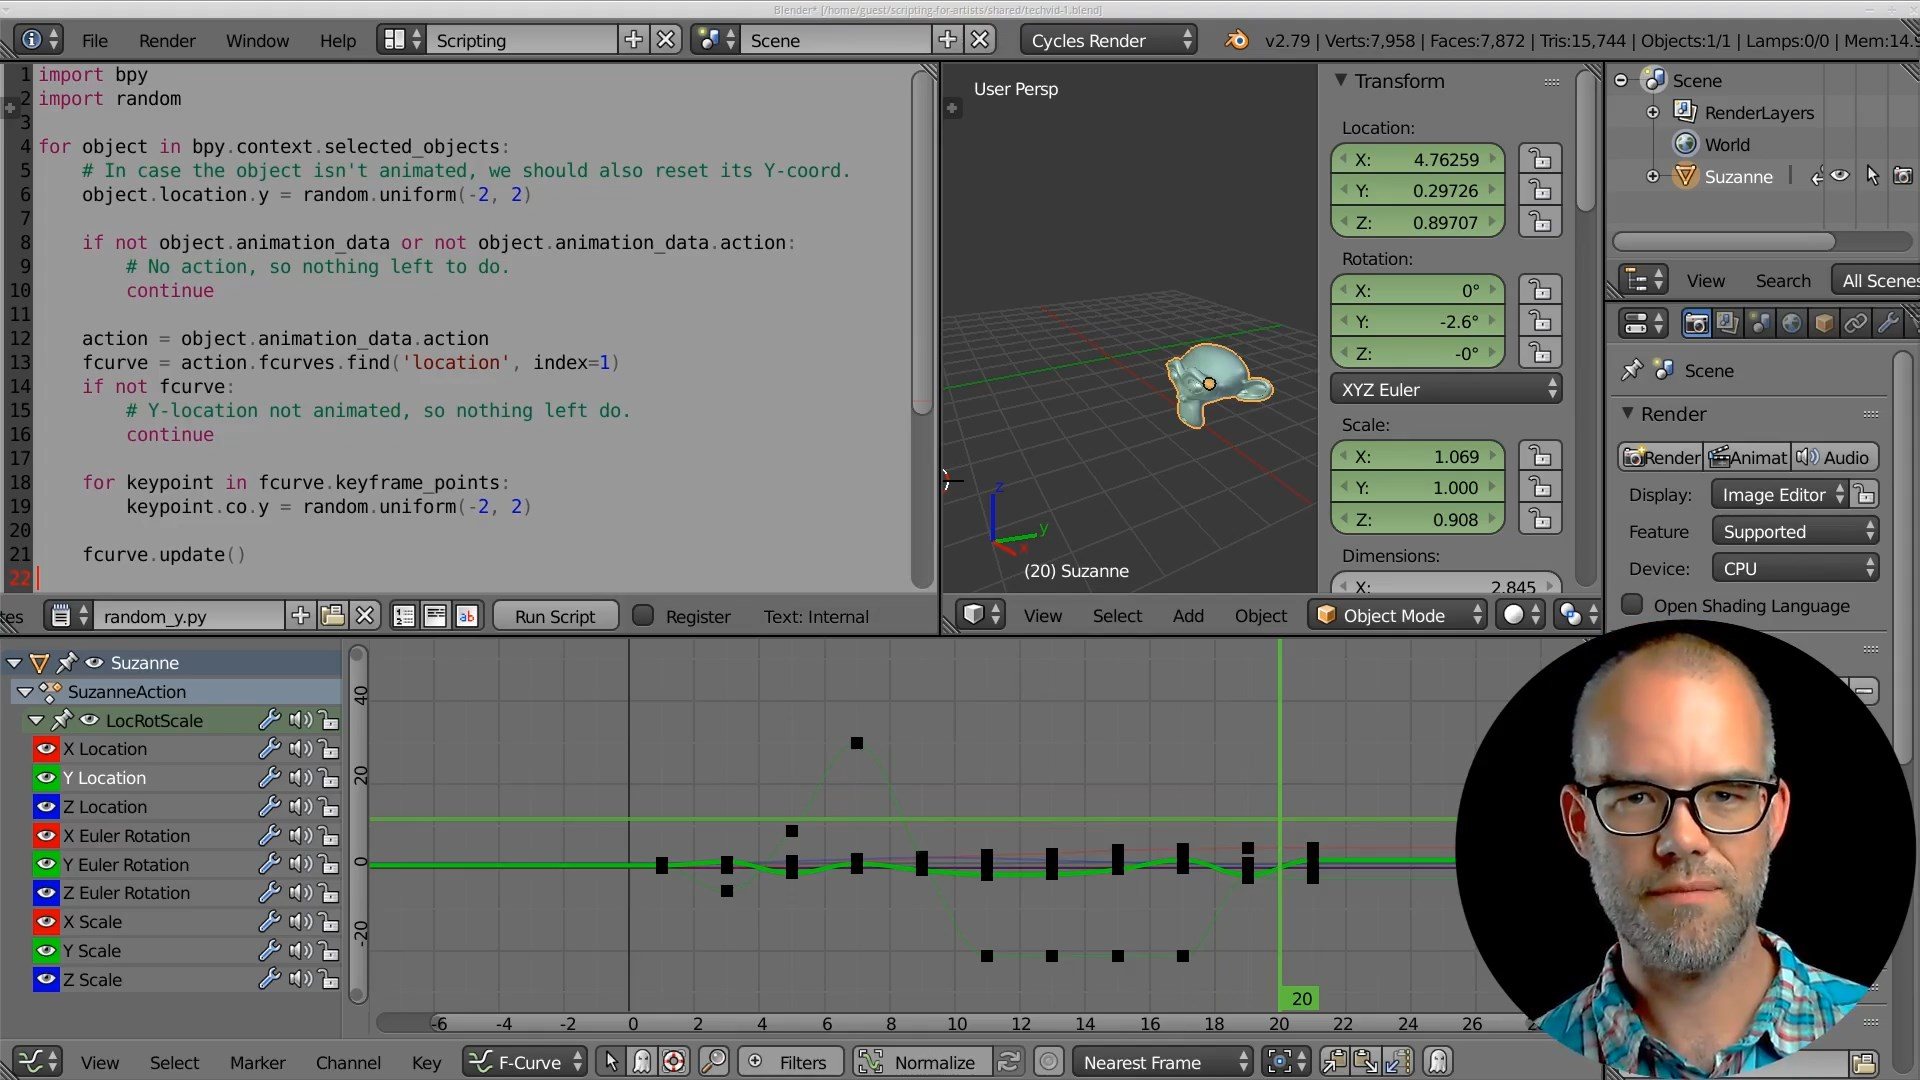
Task: Open the Cycles Render engine dropdown
Action: coord(1110,40)
